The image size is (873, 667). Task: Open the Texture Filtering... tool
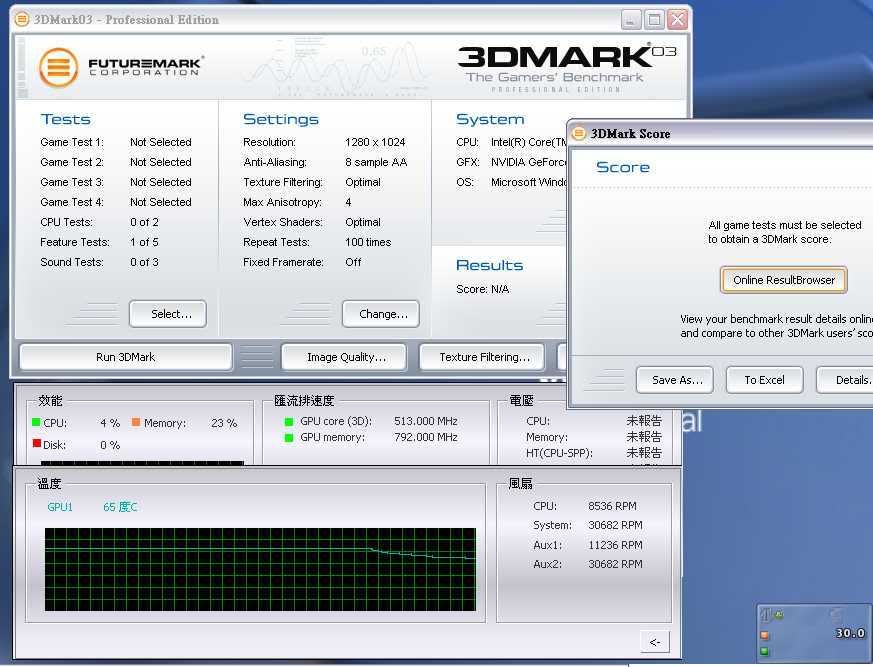point(482,357)
